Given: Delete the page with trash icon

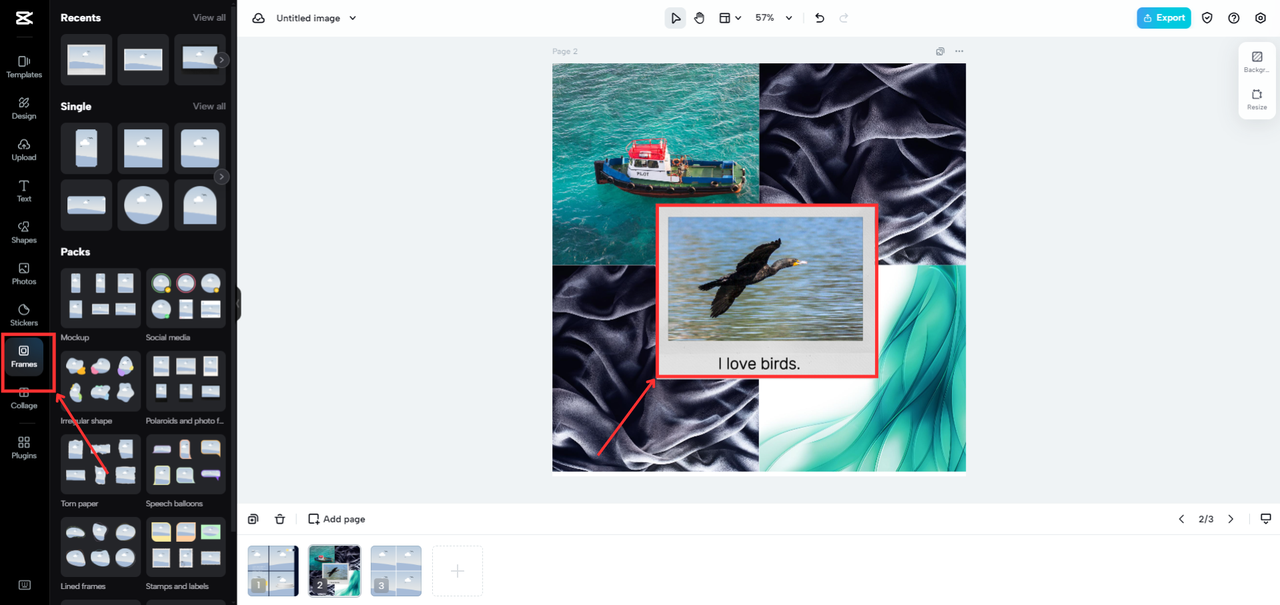Looking at the screenshot, I should 280,519.
